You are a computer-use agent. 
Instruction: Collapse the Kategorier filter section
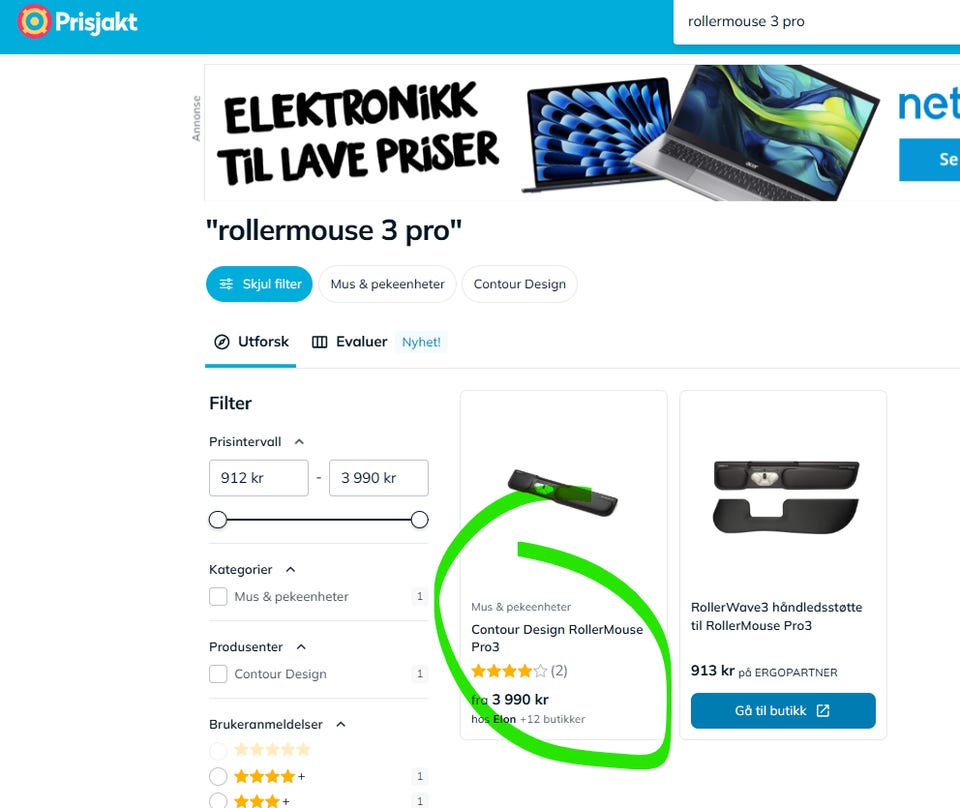(291, 570)
